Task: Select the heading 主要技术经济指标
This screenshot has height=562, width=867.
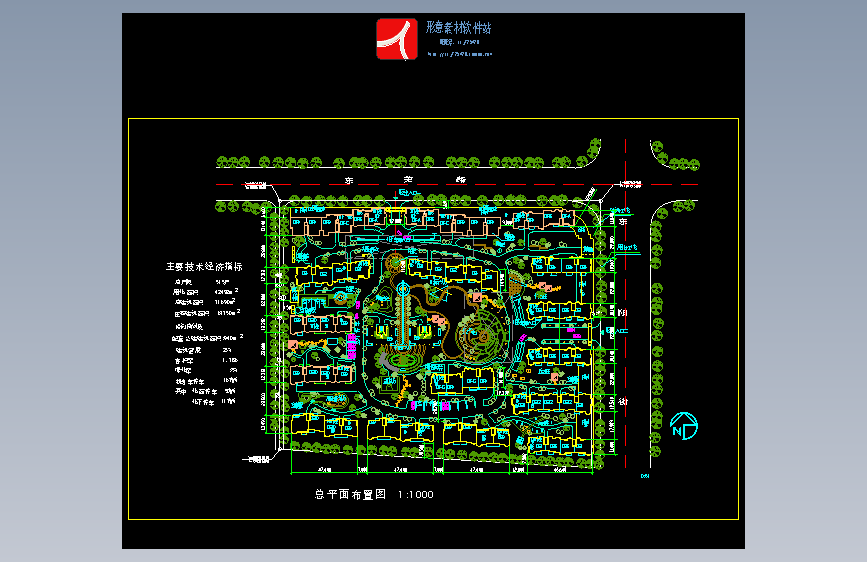Action: tap(204, 267)
